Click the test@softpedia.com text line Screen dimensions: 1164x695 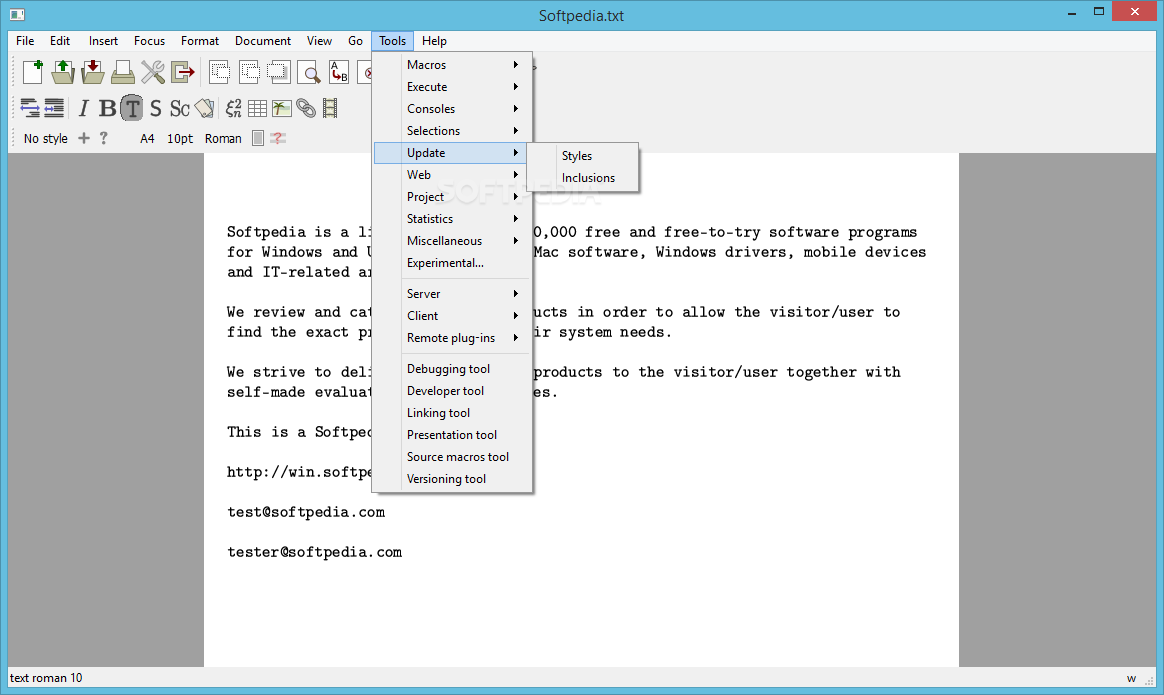click(306, 512)
